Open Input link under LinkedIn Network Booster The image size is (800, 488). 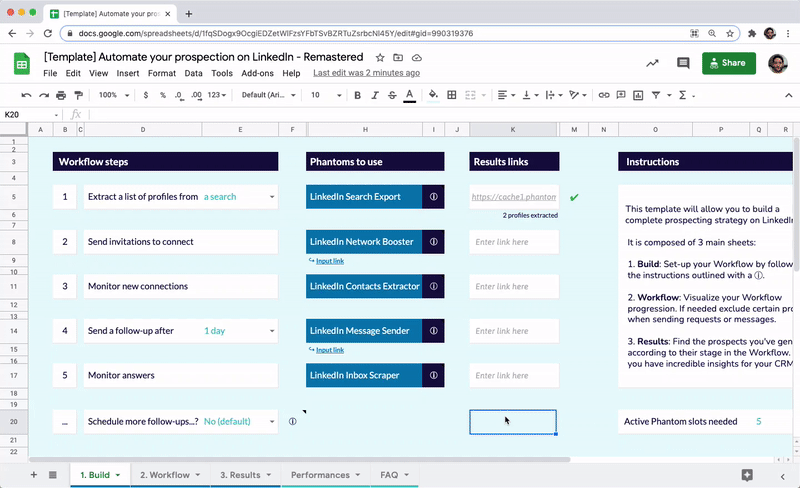point(329,261)
